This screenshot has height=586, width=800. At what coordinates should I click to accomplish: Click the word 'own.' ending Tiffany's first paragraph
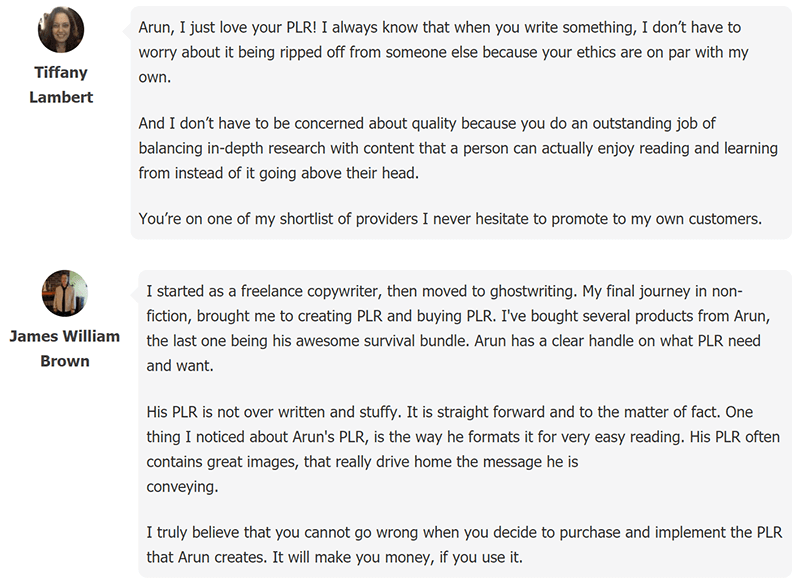[155, 77]
